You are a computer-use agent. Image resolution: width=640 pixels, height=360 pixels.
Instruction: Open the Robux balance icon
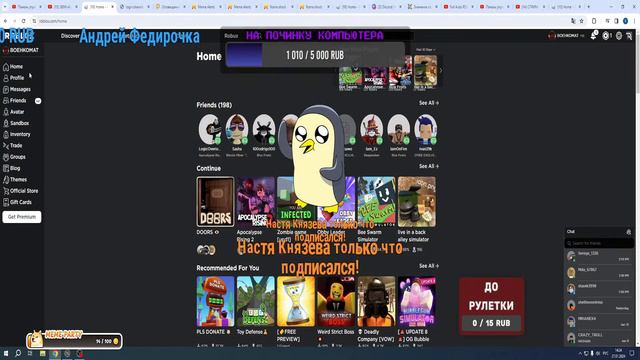pos(607,36)
